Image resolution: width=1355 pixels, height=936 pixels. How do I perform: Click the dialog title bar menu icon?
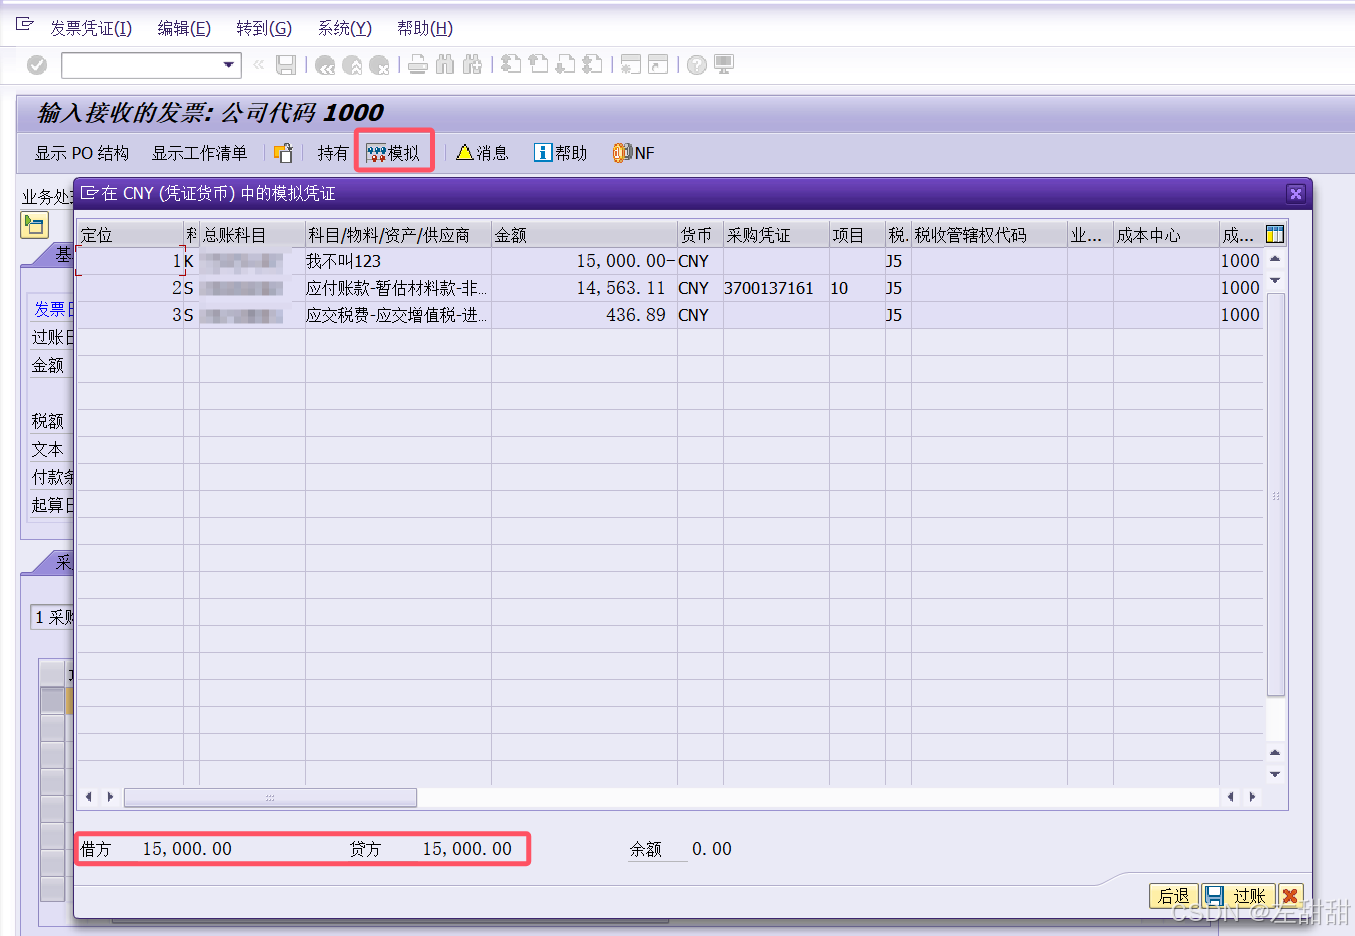pyautogui.click(x=90, y=192)
